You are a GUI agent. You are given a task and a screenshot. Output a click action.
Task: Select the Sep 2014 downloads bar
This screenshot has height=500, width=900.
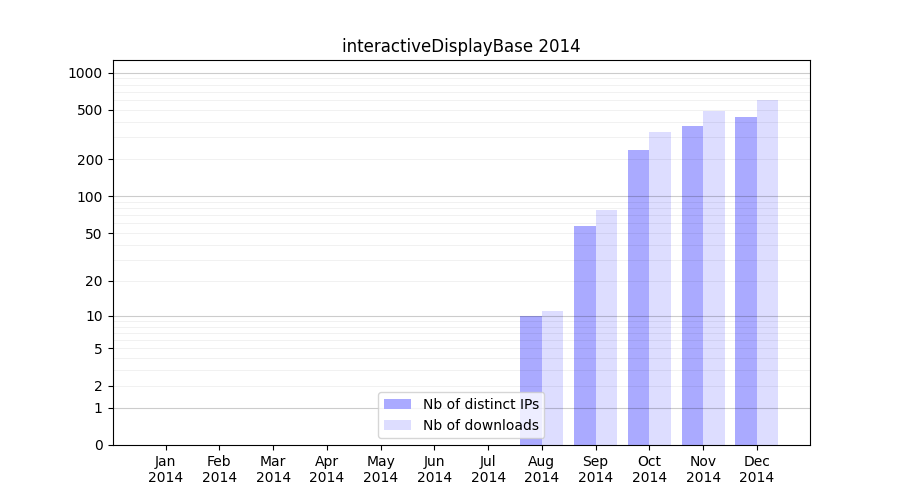(x=606, y=327)
